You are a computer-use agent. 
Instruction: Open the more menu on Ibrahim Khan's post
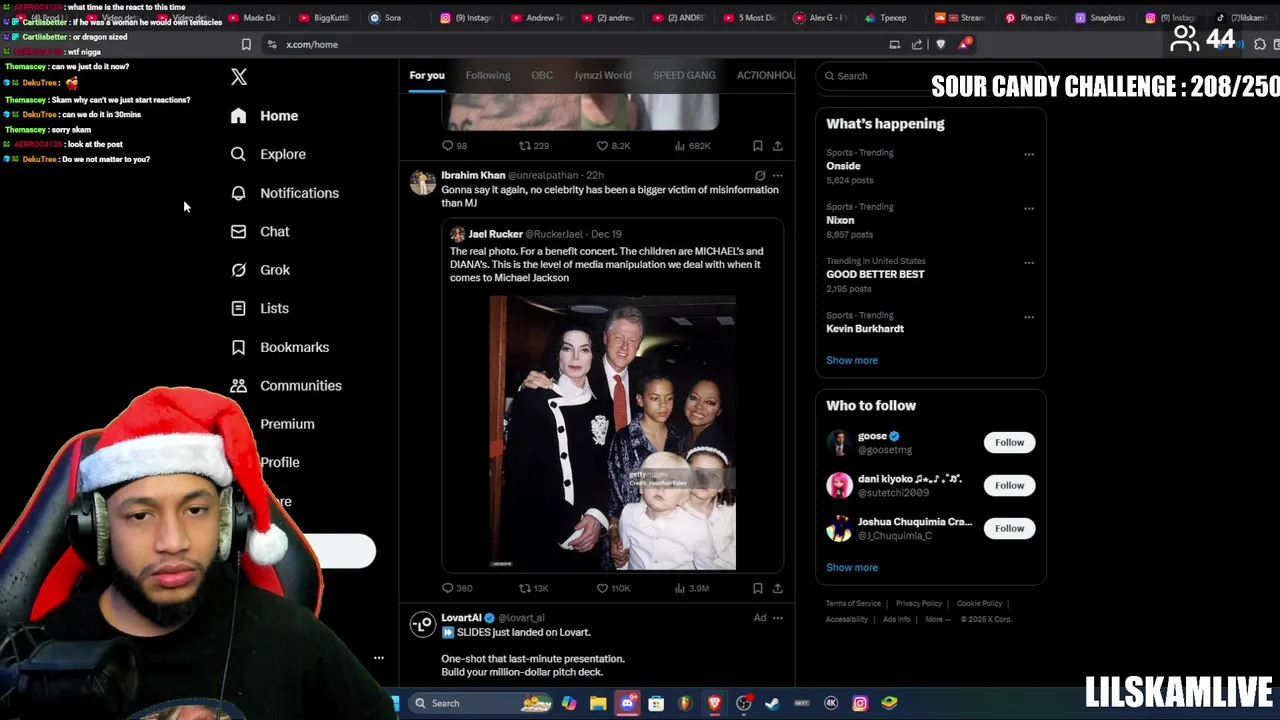click(778, 175)
